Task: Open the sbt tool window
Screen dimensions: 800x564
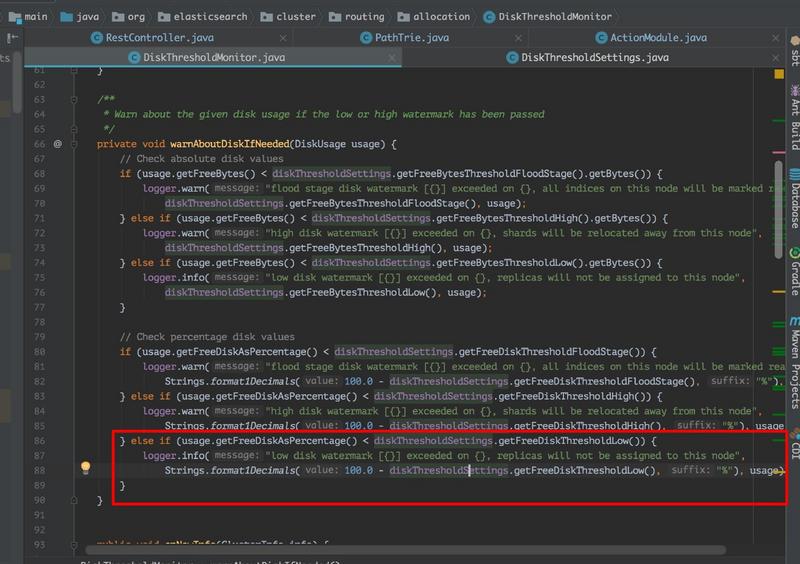Action: pyautogui.click(x=794, y=51)
